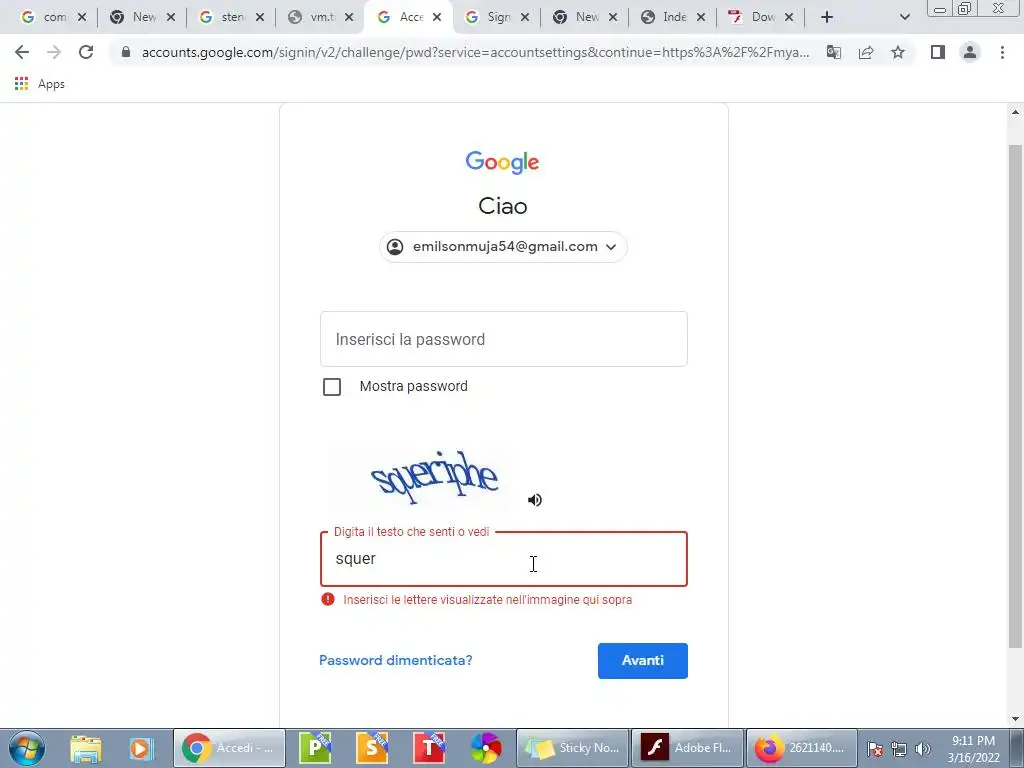Go back with the back arrow
The image size is (1024, 768).
pyautogui.click(x=22, y=52)
